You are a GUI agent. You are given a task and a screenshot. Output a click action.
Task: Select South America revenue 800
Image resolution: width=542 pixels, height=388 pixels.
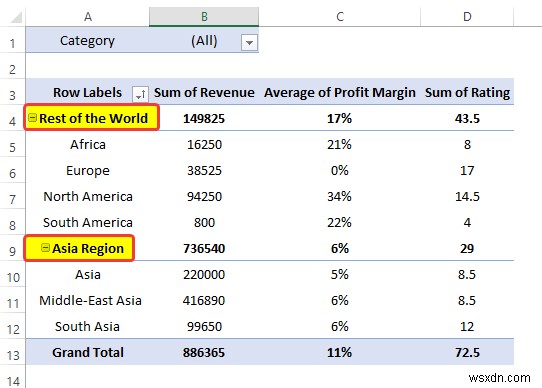point(204,222)
